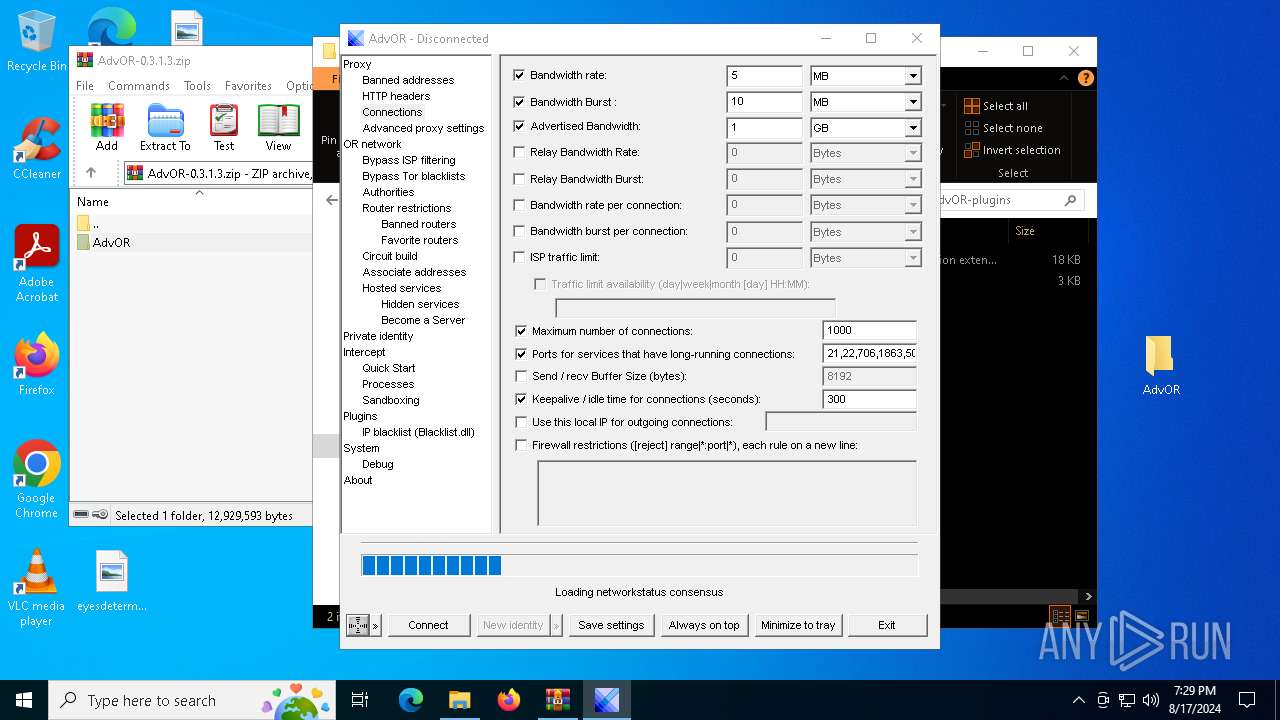
Task: Click the help icon in Explorer window
Action: coord(1085,78)
